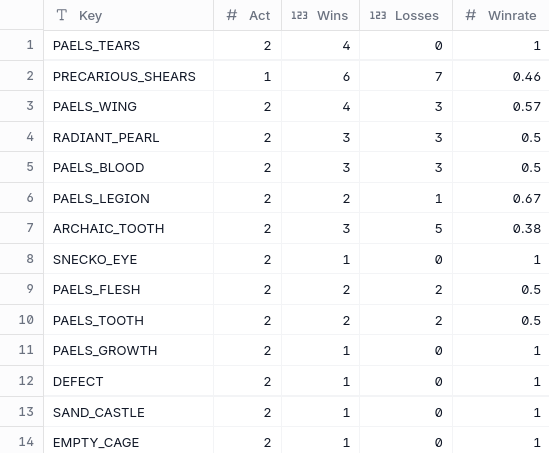Select the ARCHAIC_TOOTH cell
549x453 pixels.
click(x=128, y=229)
